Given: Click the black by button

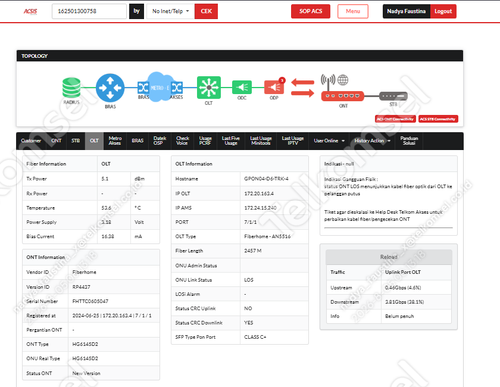Looking at the screenshot, I should pyautogui.click(x=136, y=11).
